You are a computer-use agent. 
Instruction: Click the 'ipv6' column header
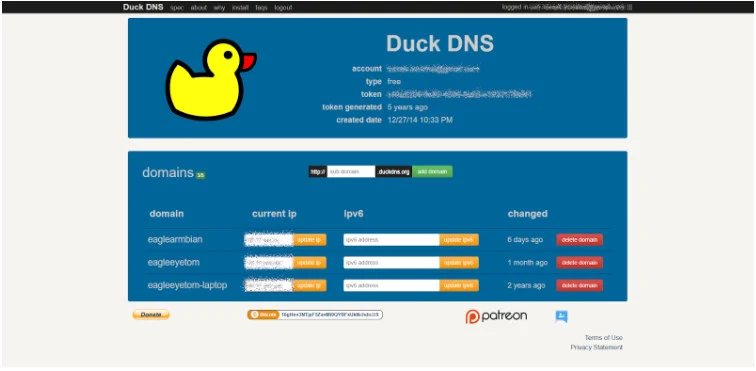pos(353,214)
